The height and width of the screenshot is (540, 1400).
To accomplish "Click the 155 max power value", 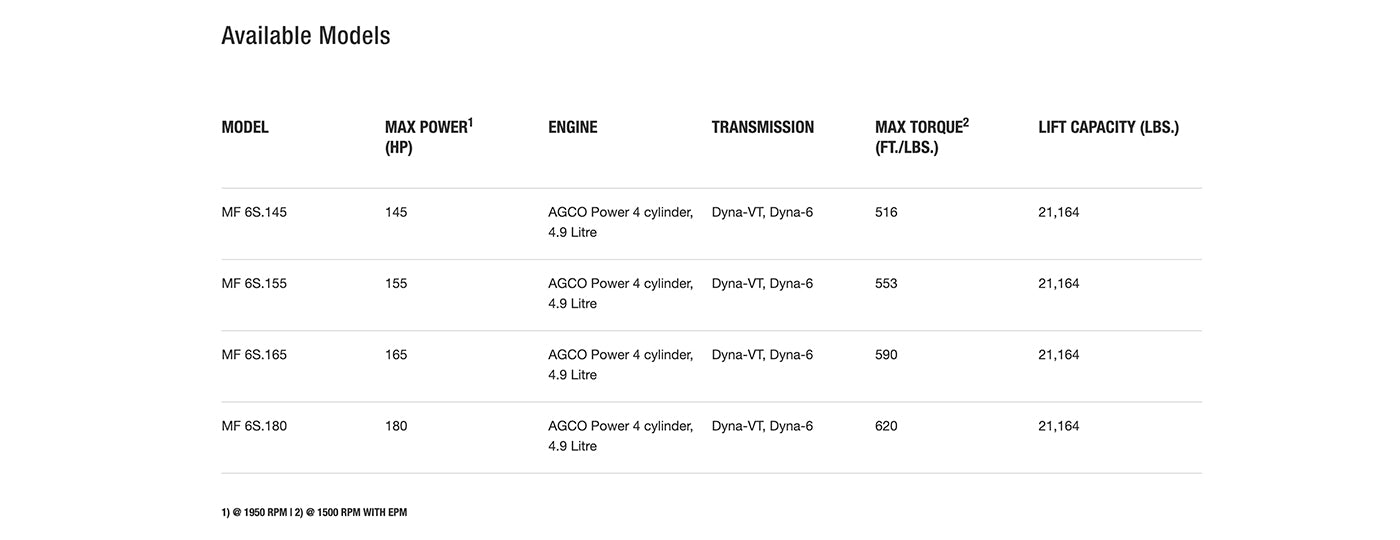I will click(x=396, y=283).
